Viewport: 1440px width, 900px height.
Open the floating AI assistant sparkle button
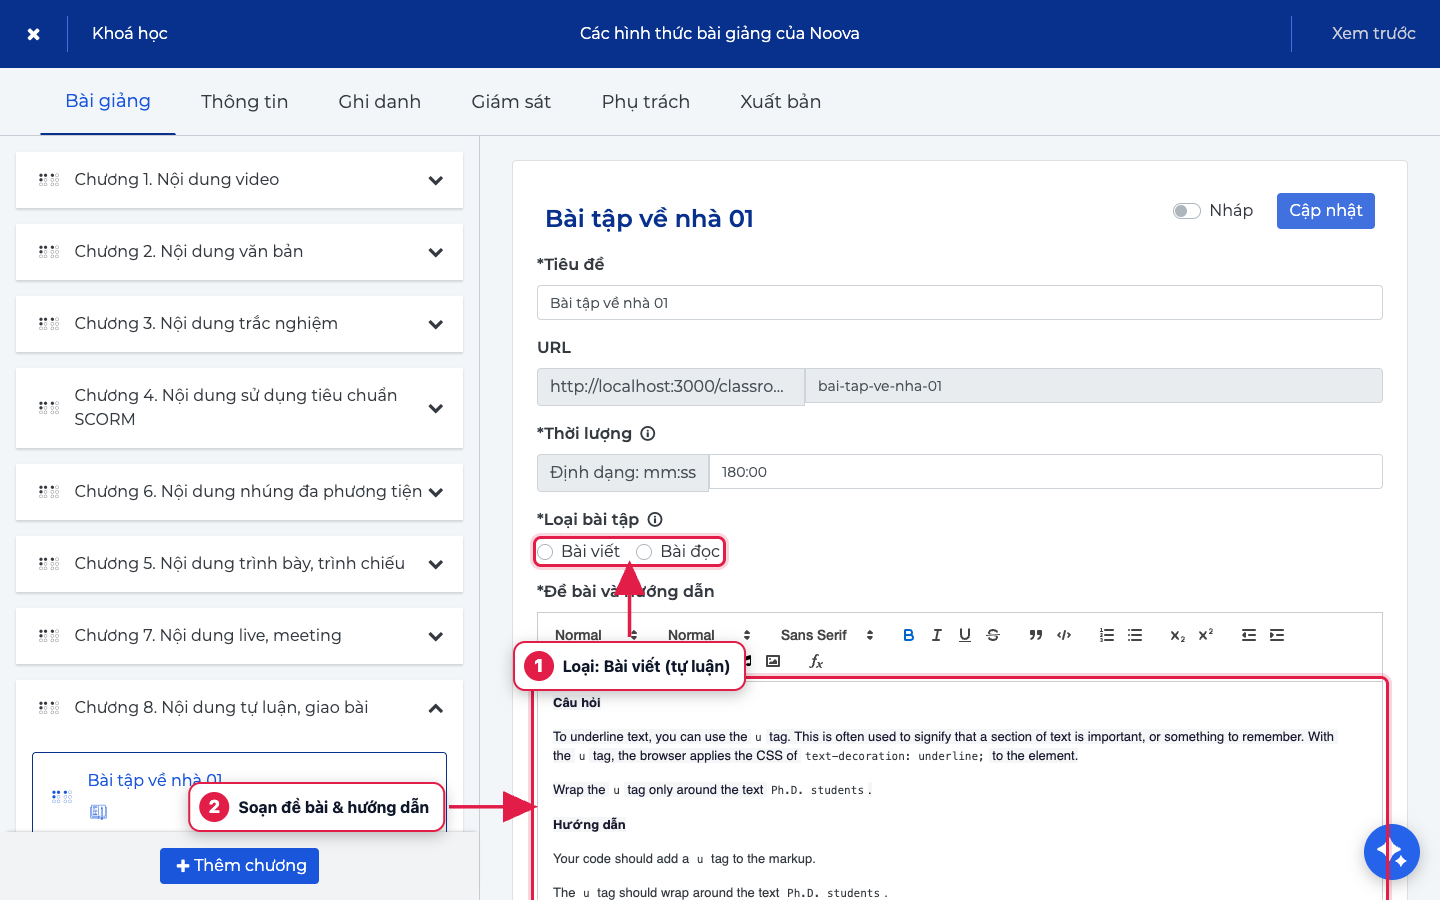[1391, 852]
